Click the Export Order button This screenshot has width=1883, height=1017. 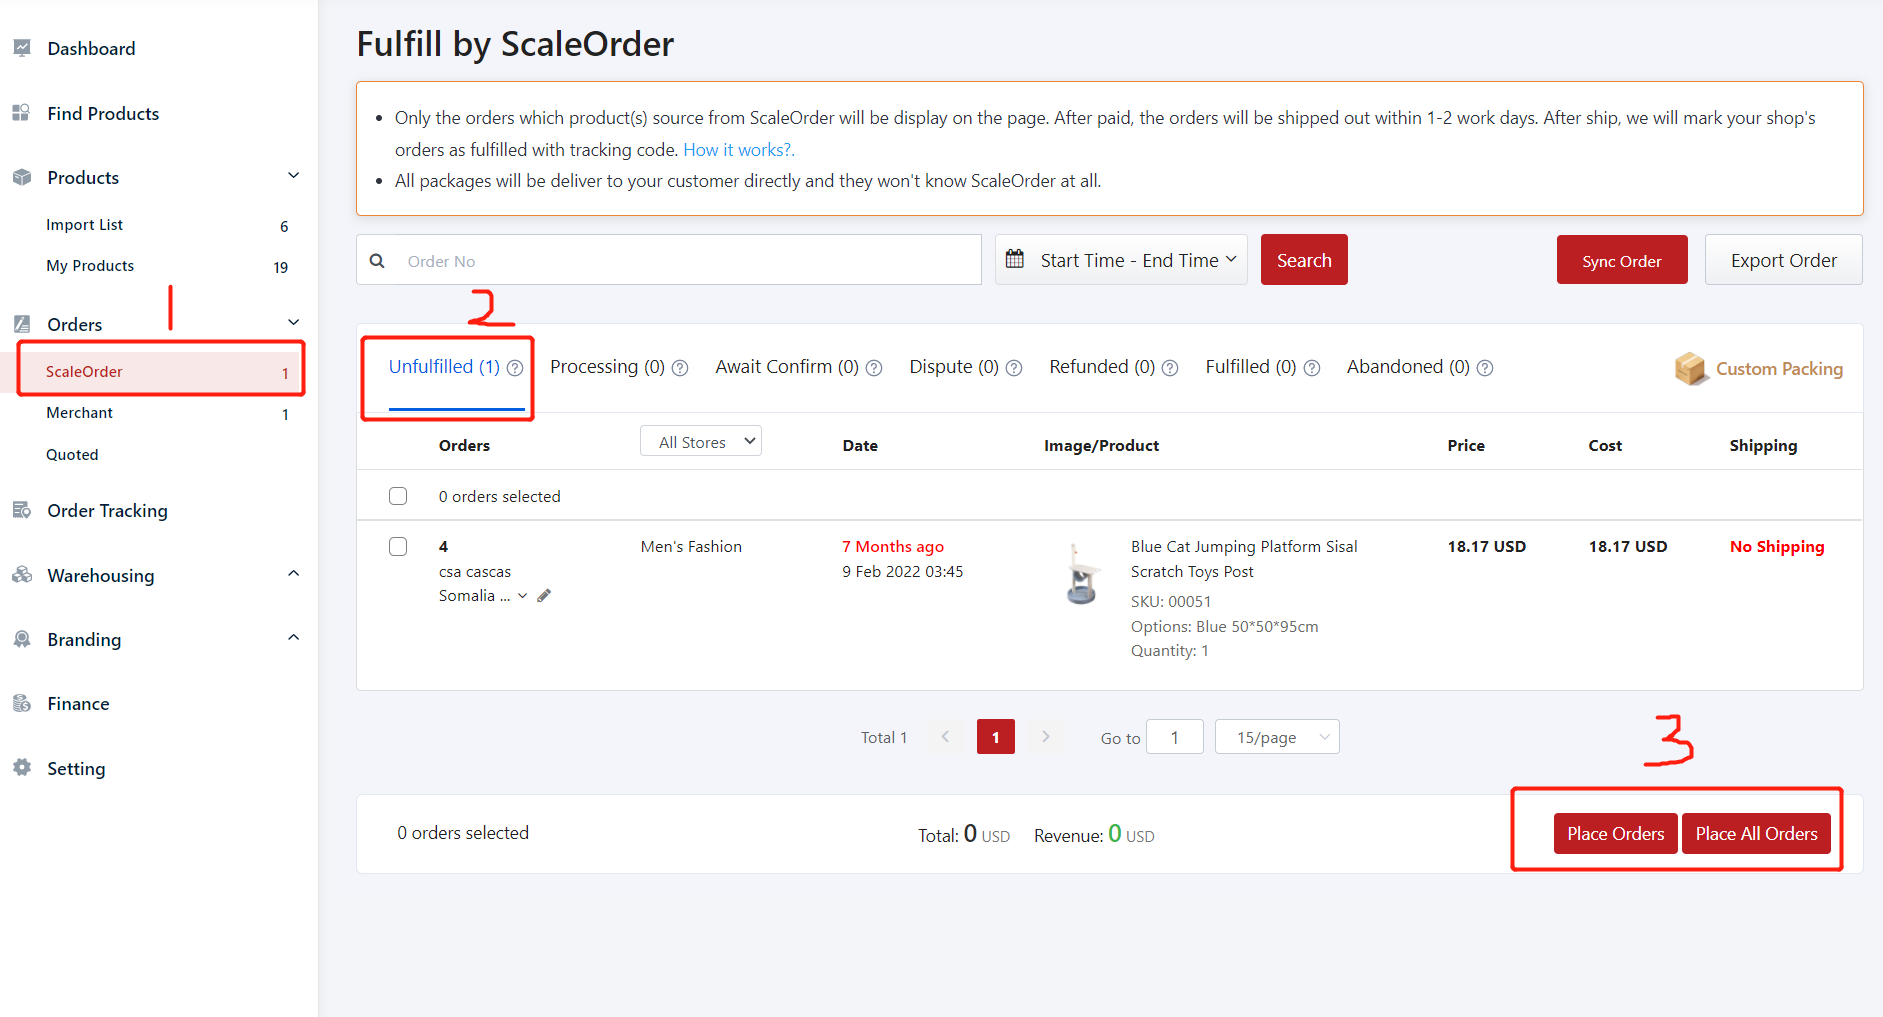coord(1784,260)
